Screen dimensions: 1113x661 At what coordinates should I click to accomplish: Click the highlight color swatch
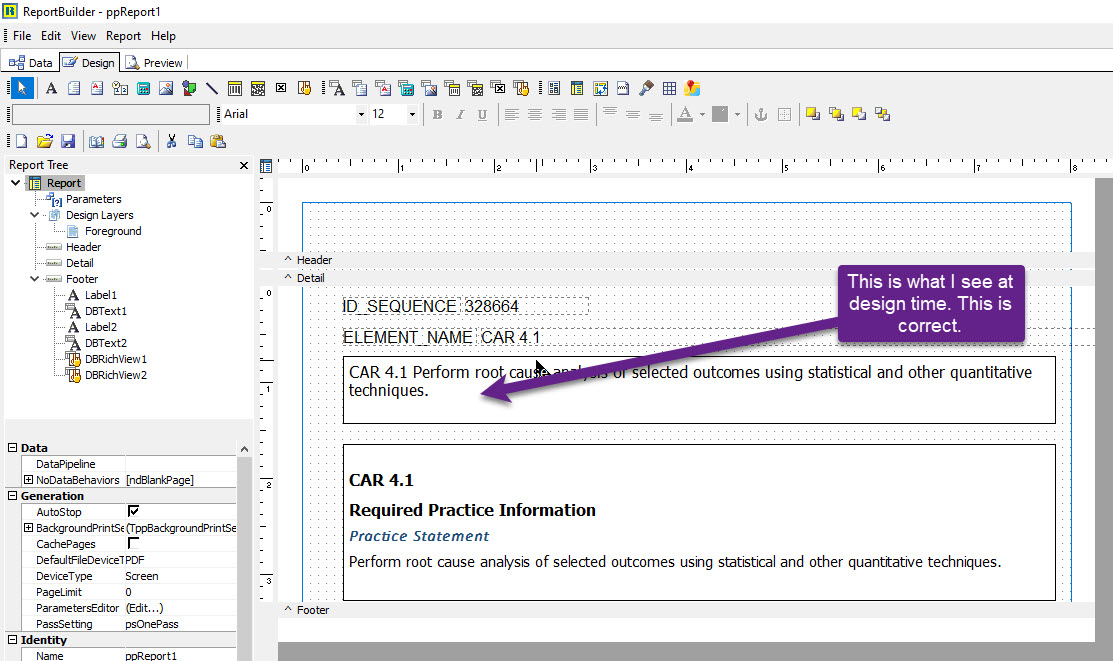pos(720,114)
